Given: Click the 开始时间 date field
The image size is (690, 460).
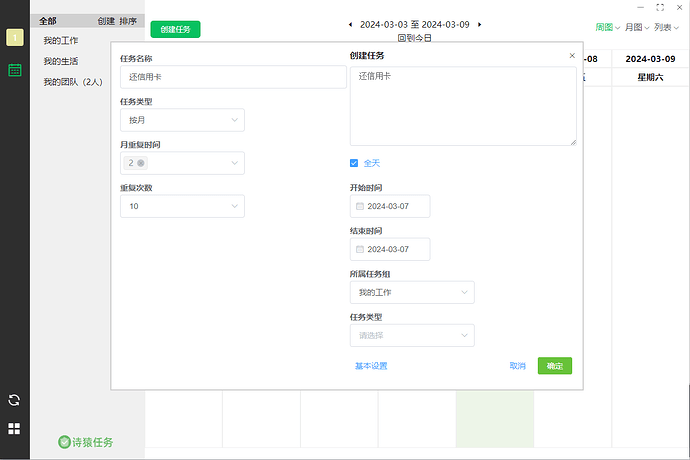Looking at the screenshot, I should click(390, 206).
